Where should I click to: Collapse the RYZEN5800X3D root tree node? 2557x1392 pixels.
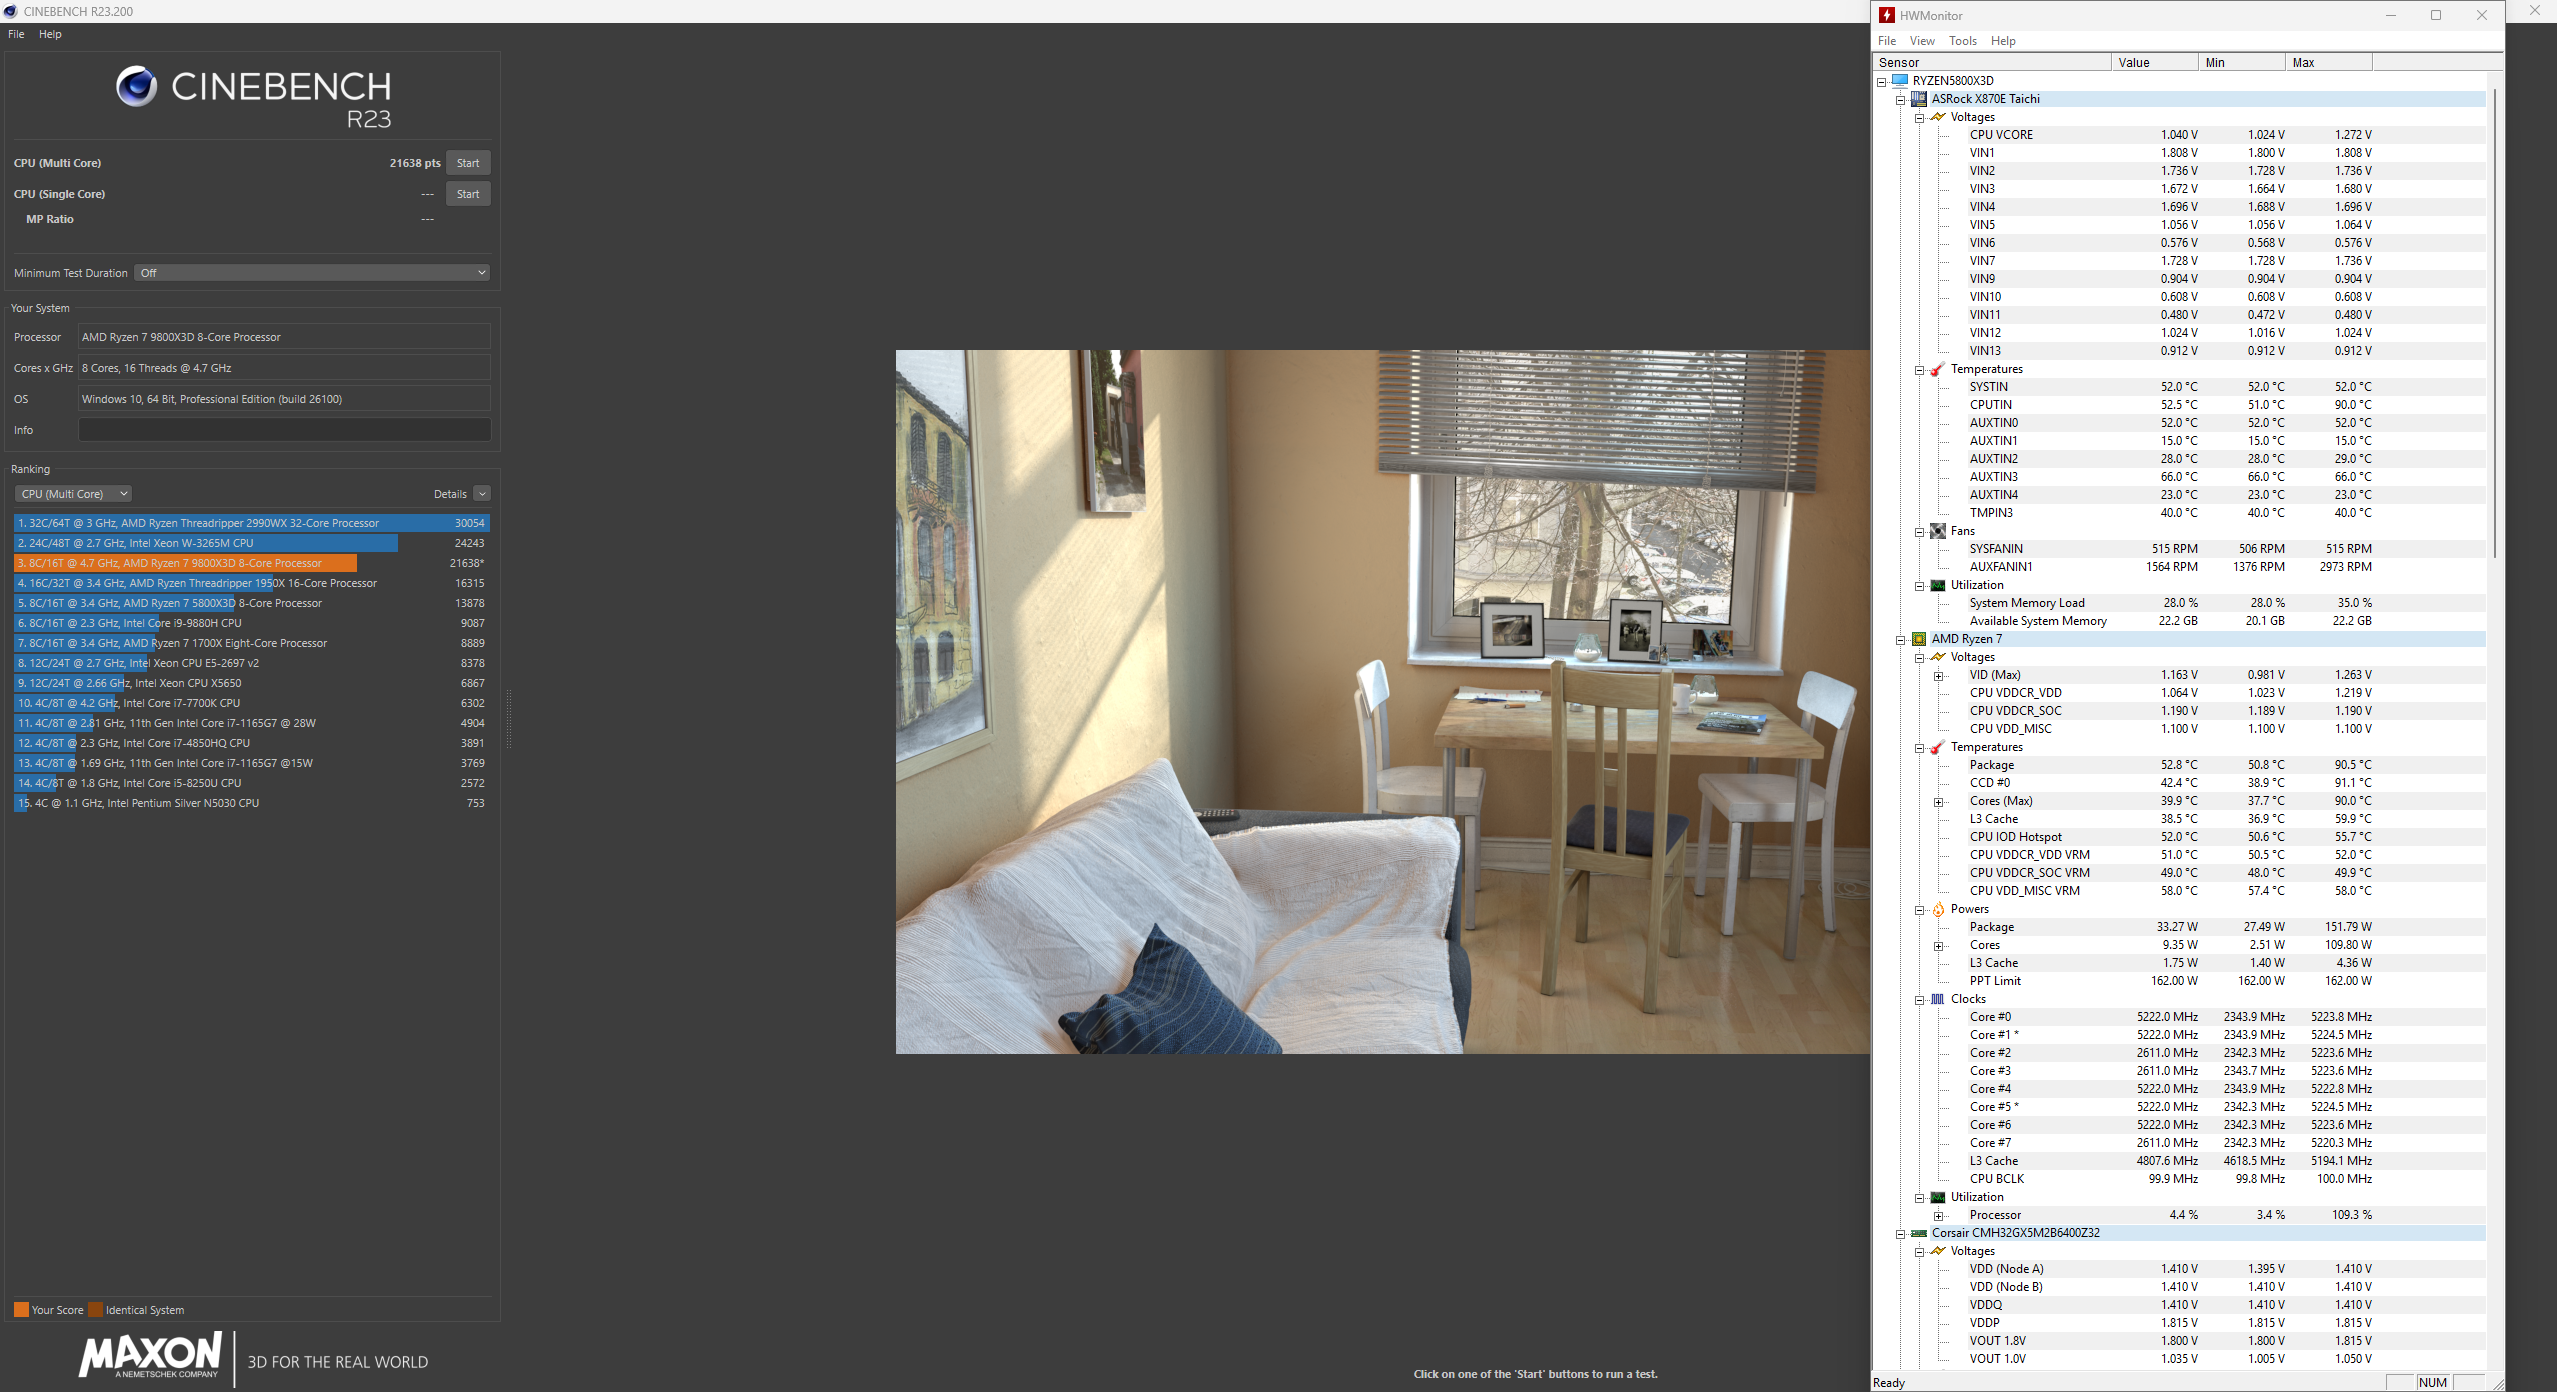[x=1881, y=81]
